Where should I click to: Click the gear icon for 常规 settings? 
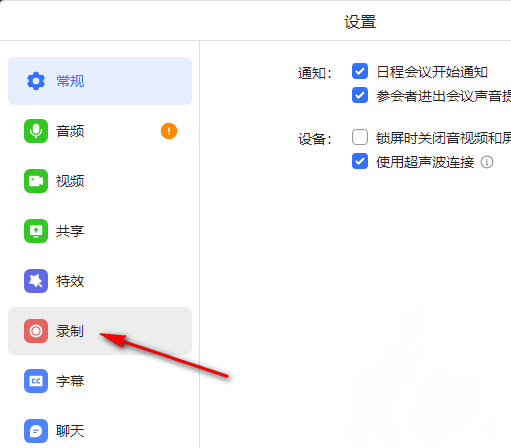coord(36,81)
